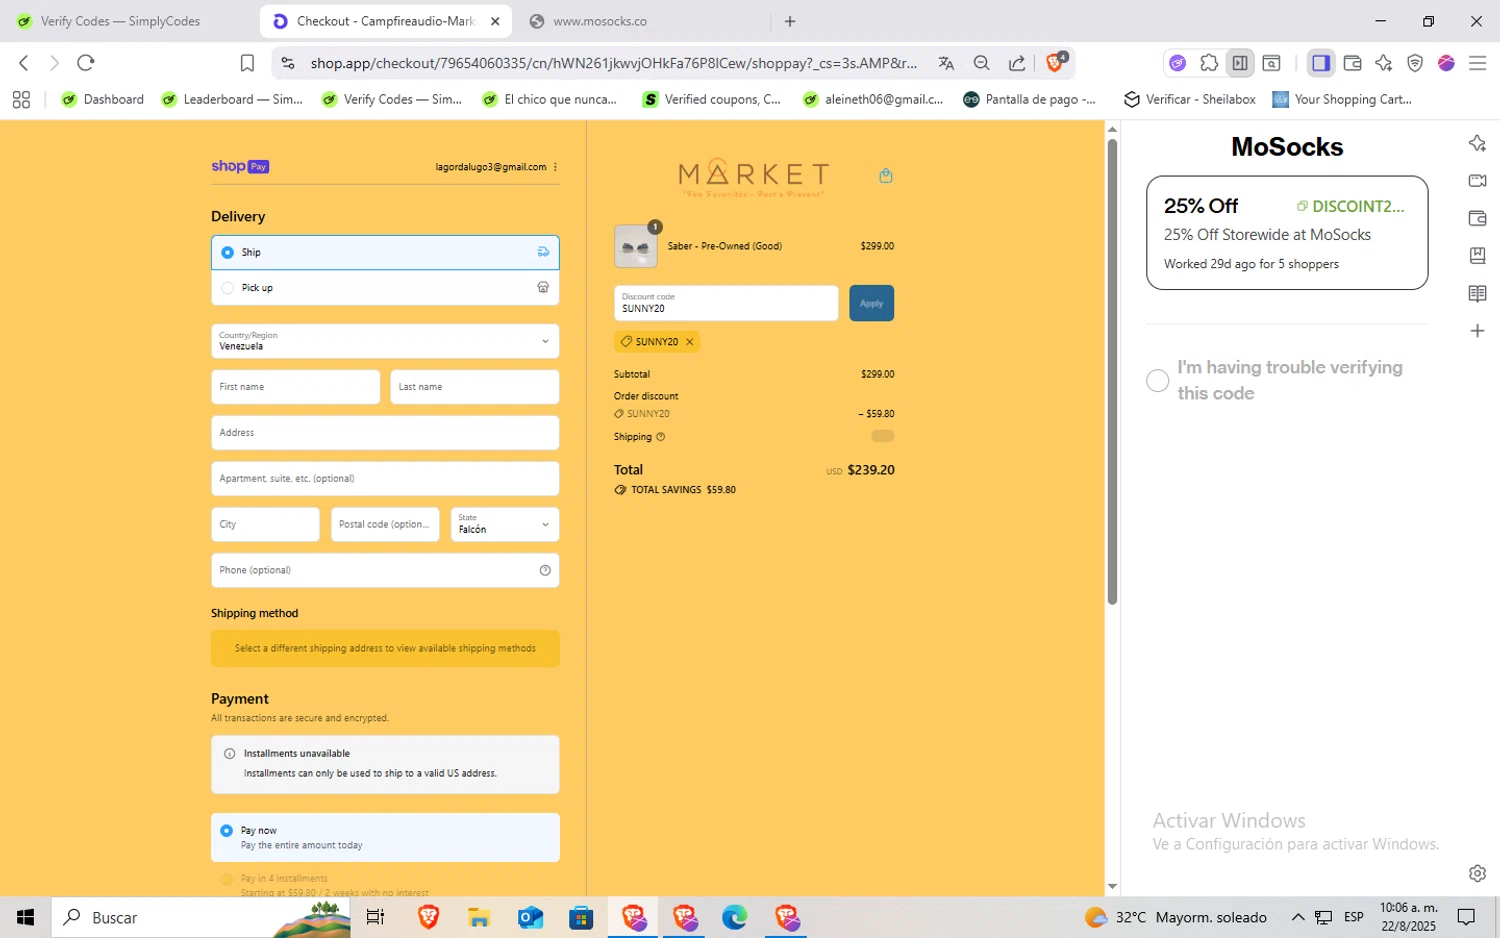This screenshot has width=1500, height=938.
Task: Share this page icon
Action: (1017, 63)
